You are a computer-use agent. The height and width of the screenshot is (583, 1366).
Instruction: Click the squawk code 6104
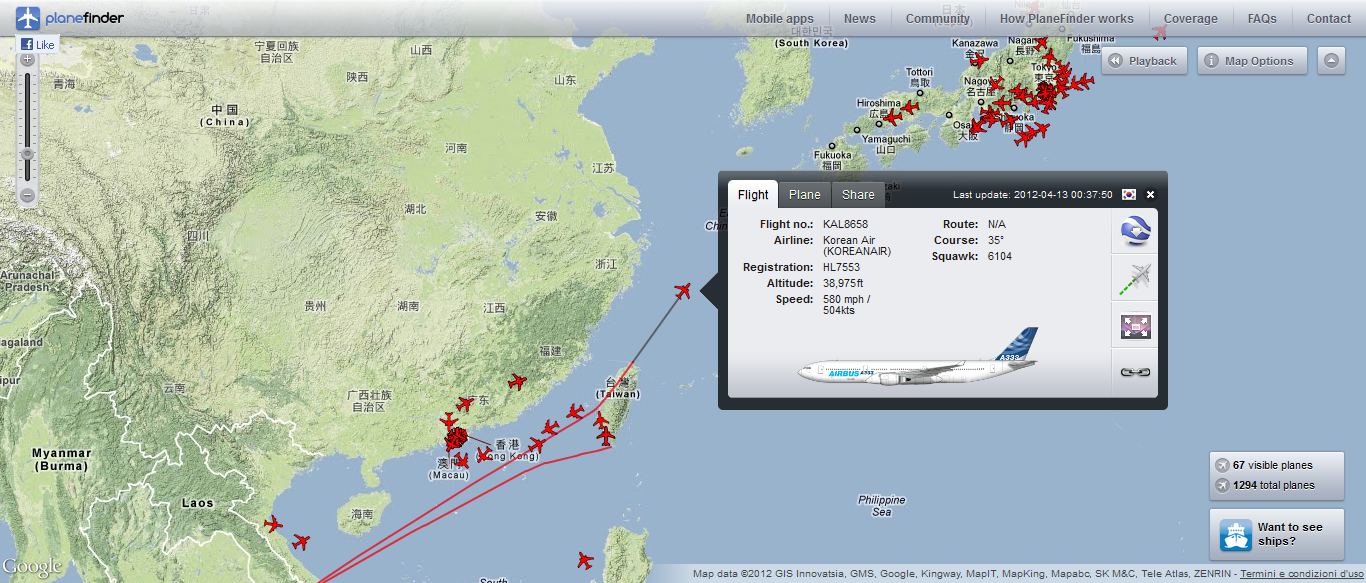click(x=1000, y=257)
